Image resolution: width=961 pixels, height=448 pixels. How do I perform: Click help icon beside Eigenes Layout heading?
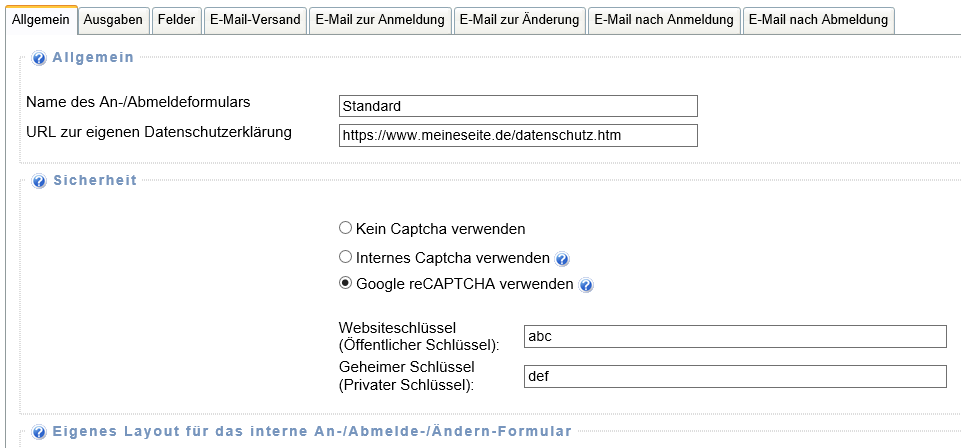pos(39,432)
